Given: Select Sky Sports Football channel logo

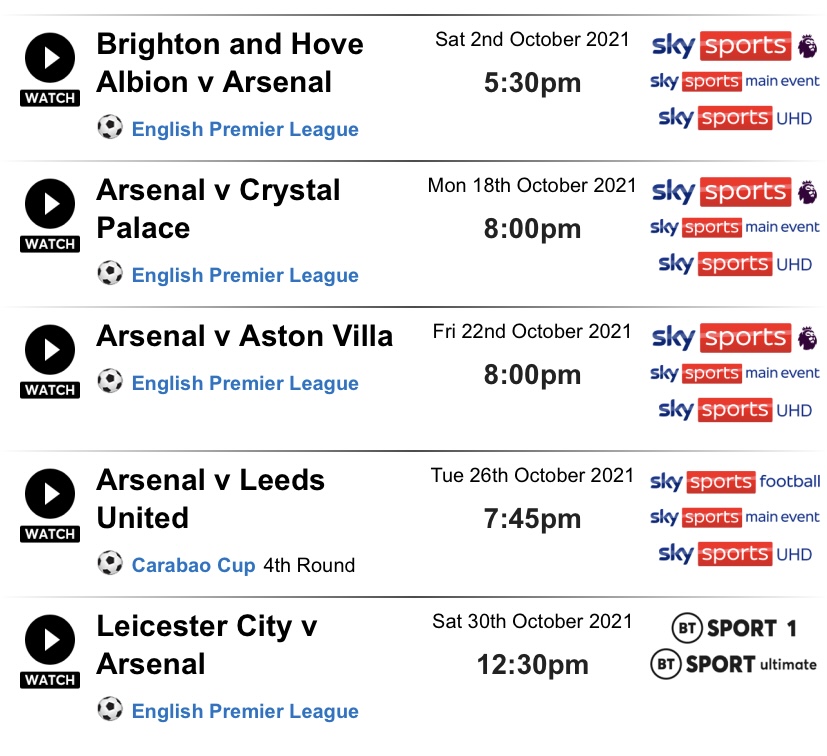Looking at the screenshot, I should (735, 482).
